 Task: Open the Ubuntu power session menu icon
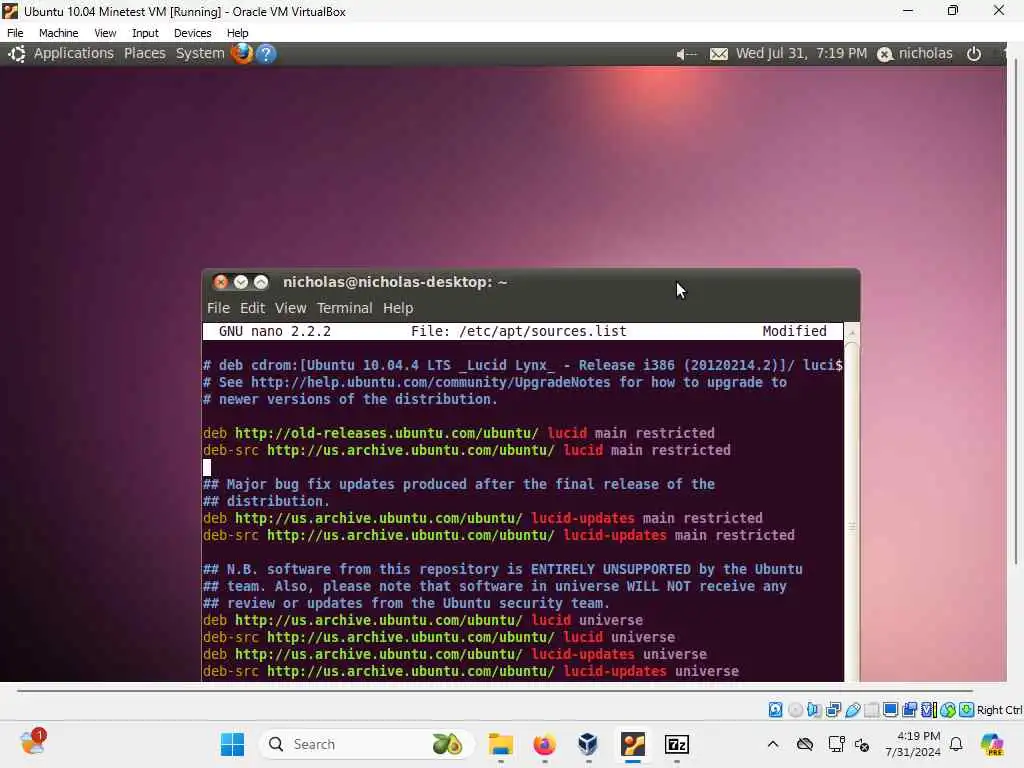[974, 54]
